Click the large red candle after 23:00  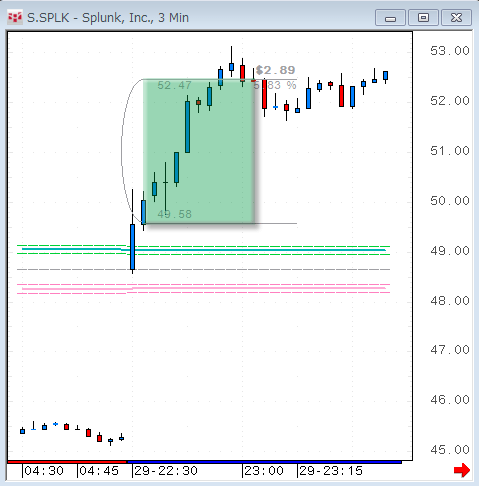click(264, 94)
